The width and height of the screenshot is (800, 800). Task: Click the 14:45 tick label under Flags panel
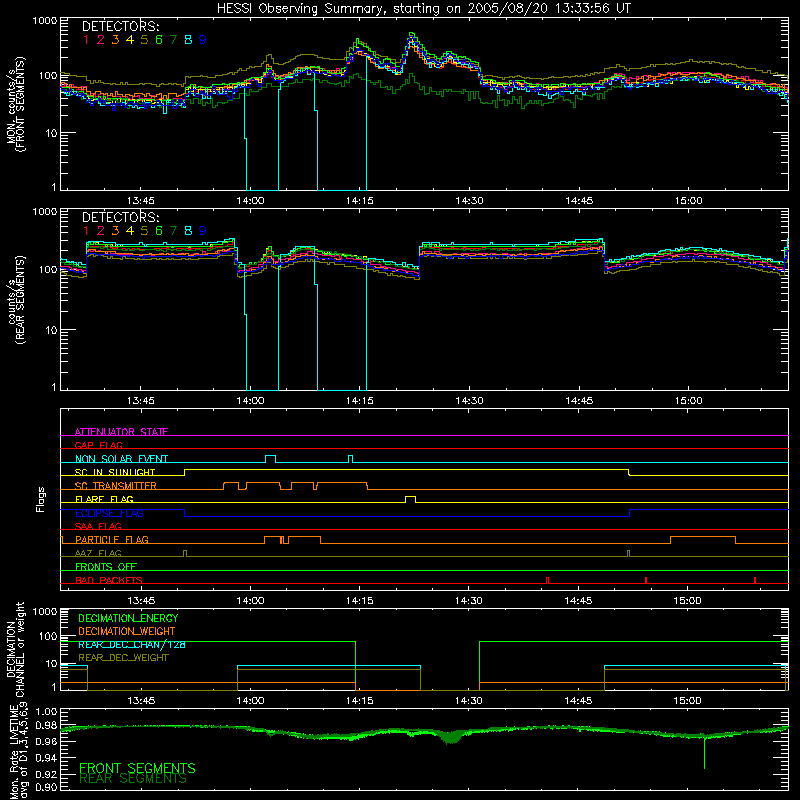(578, 601)
